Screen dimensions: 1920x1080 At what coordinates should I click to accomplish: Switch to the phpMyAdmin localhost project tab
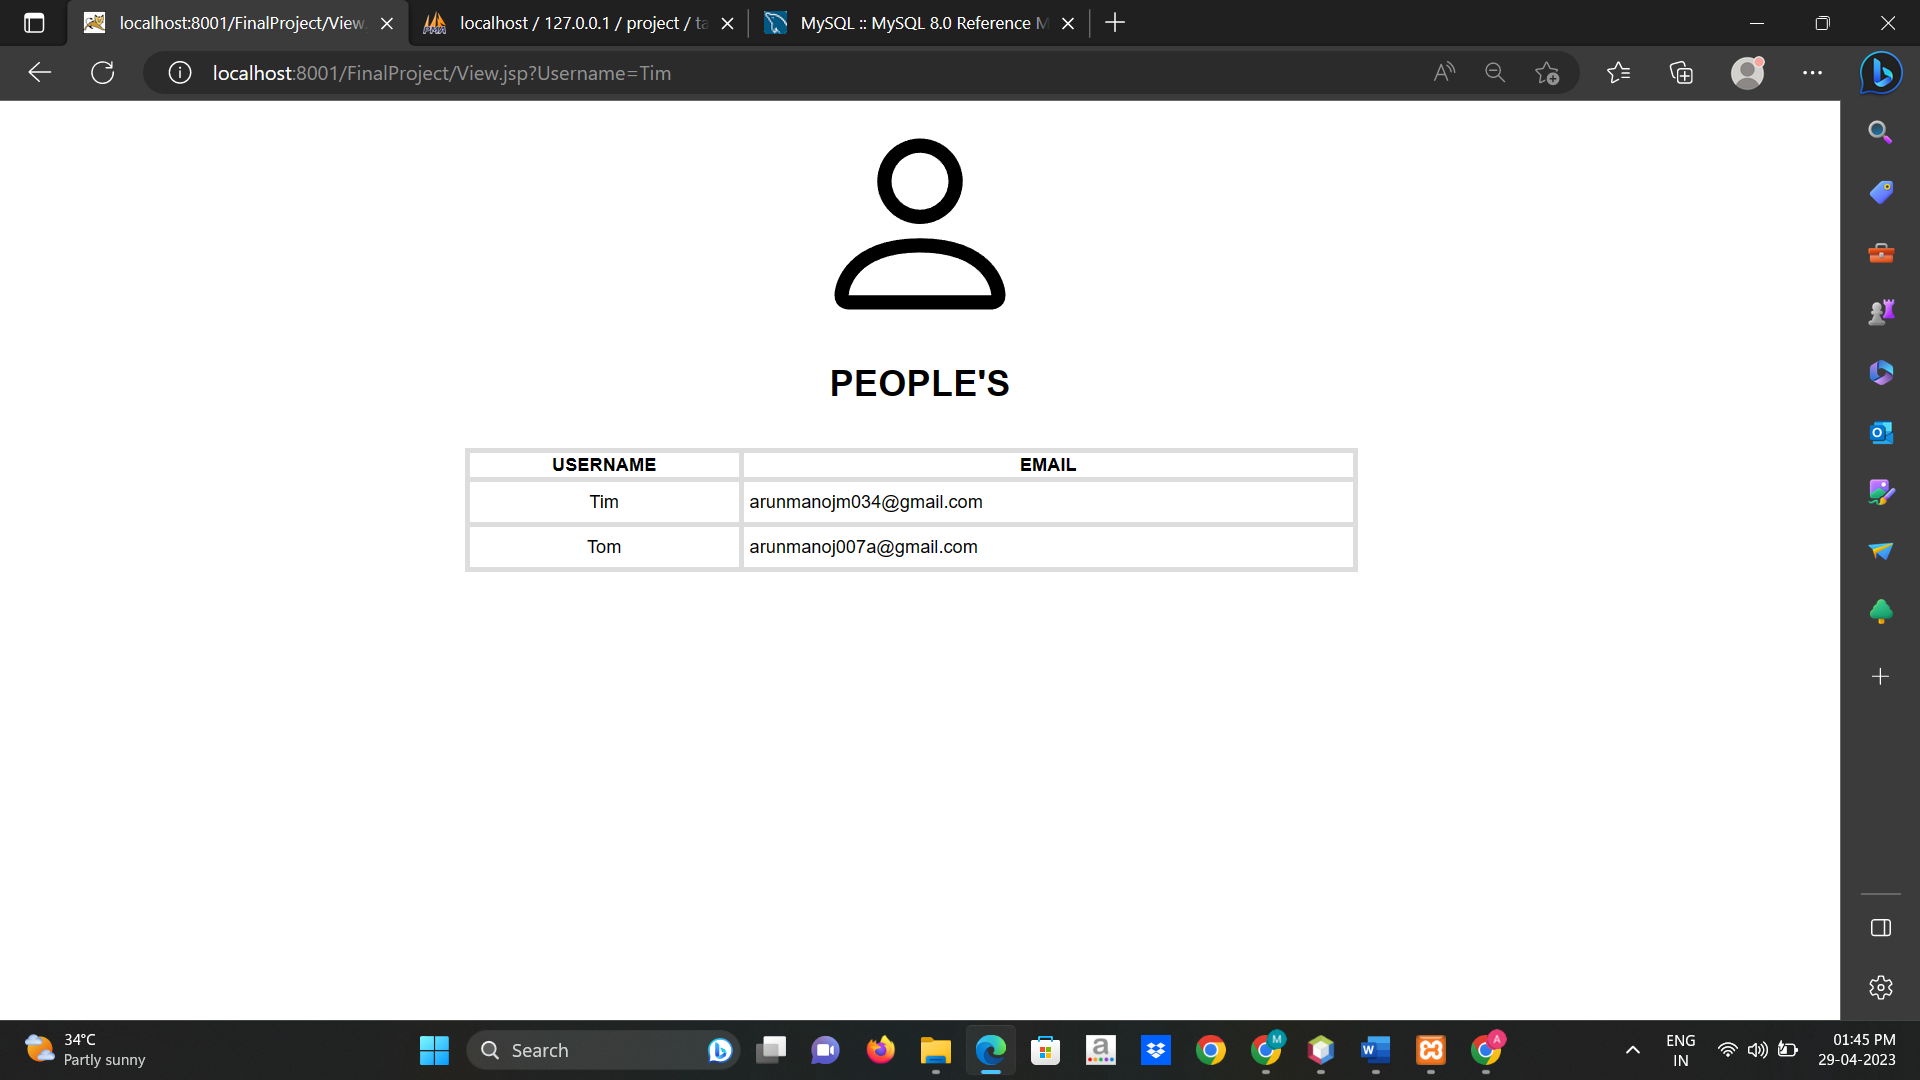click(580, 23)
